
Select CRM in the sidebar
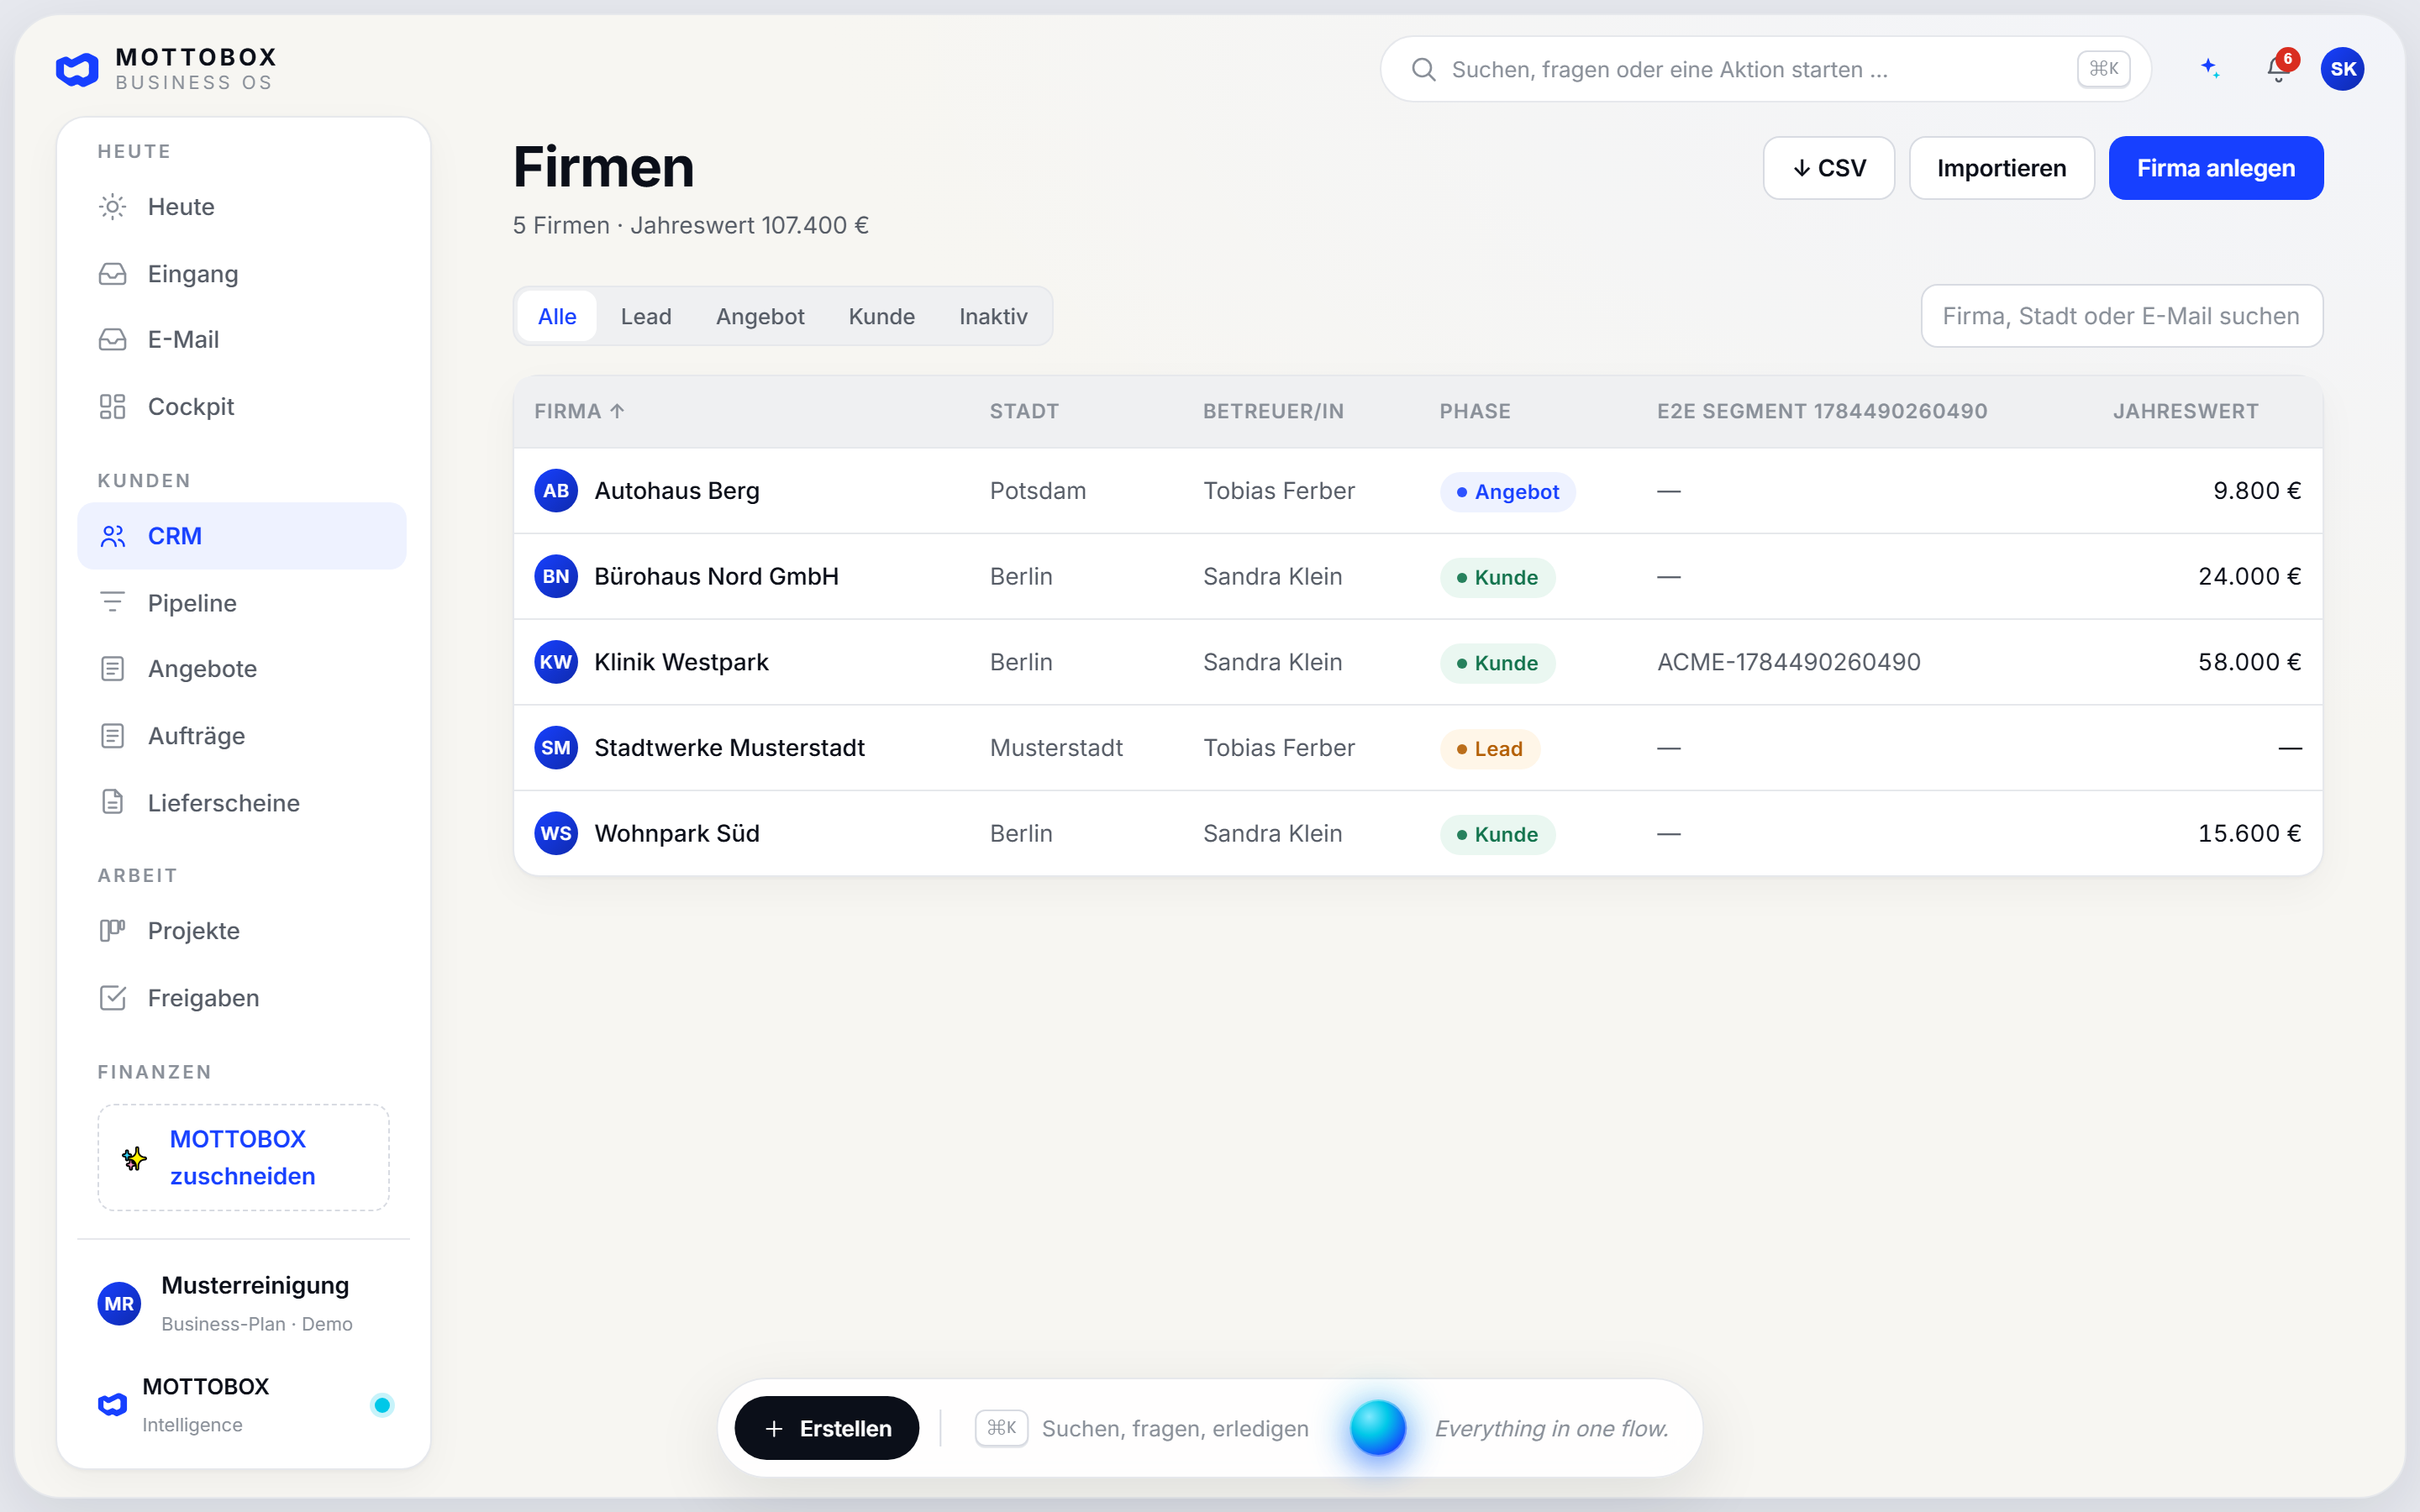(242, 536)
